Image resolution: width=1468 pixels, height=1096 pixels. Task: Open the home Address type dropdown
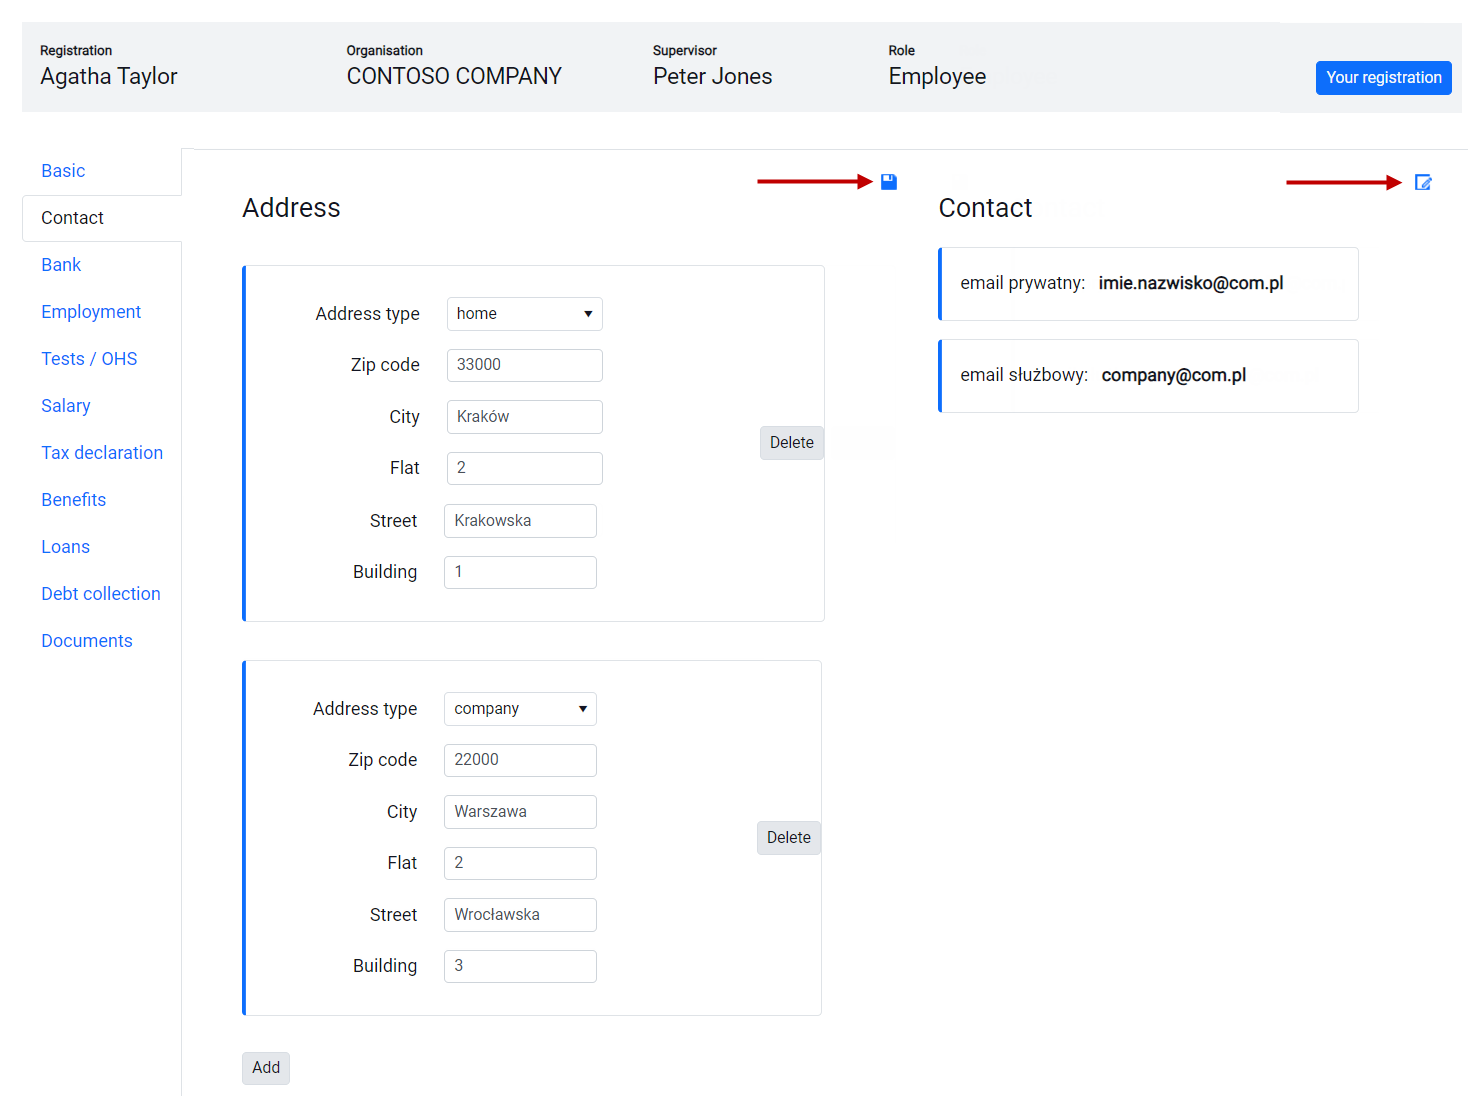tap(525, 314)
